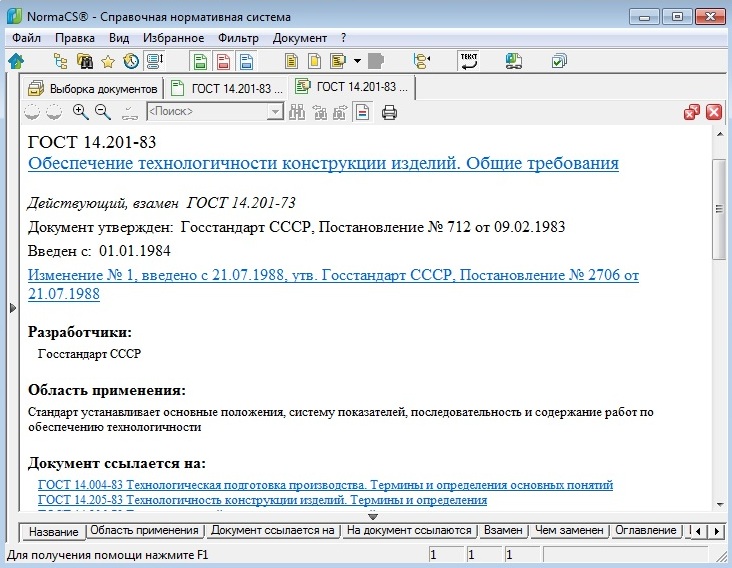Screen dimensions: 732x568
Task: Click the vertical scrollbar thumb
Action: click(x=719, y=209)
